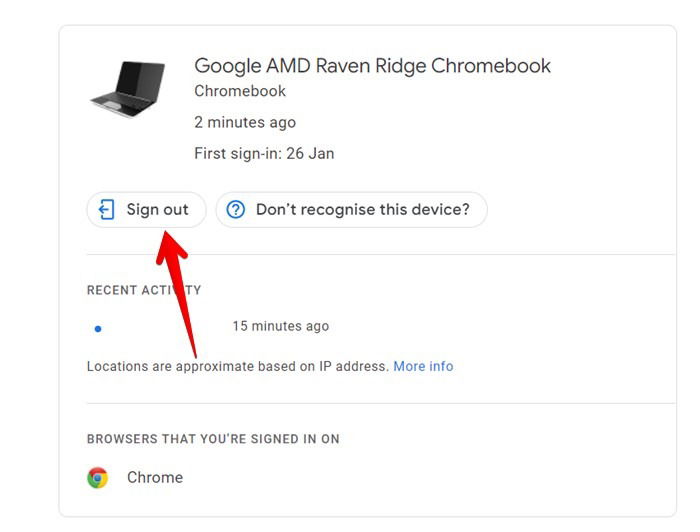Image resolution: width=700 pixels, height=532 pixels.
Task: Open the More info link
Action: (423, 366)
